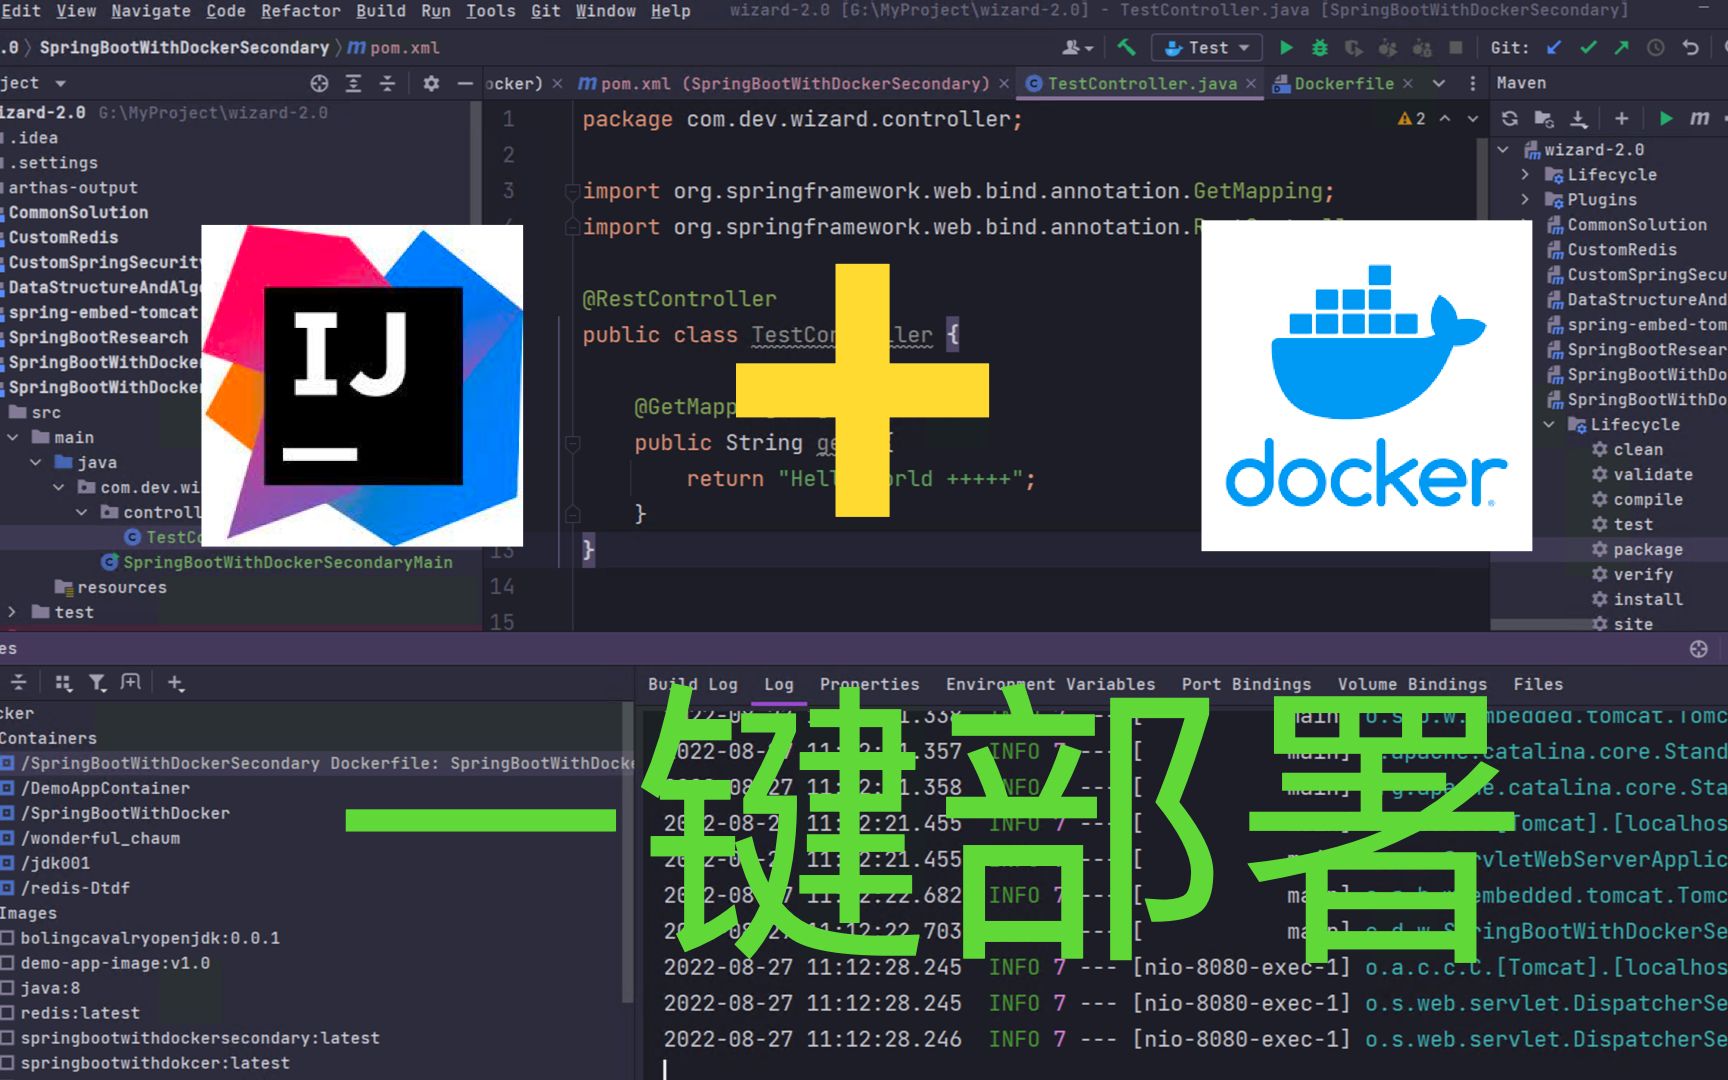This screenshot has width=1728, height=1080.
Task: Open the Port Bindings tab
Action: pyautogui.click(x=1246, y=684)
